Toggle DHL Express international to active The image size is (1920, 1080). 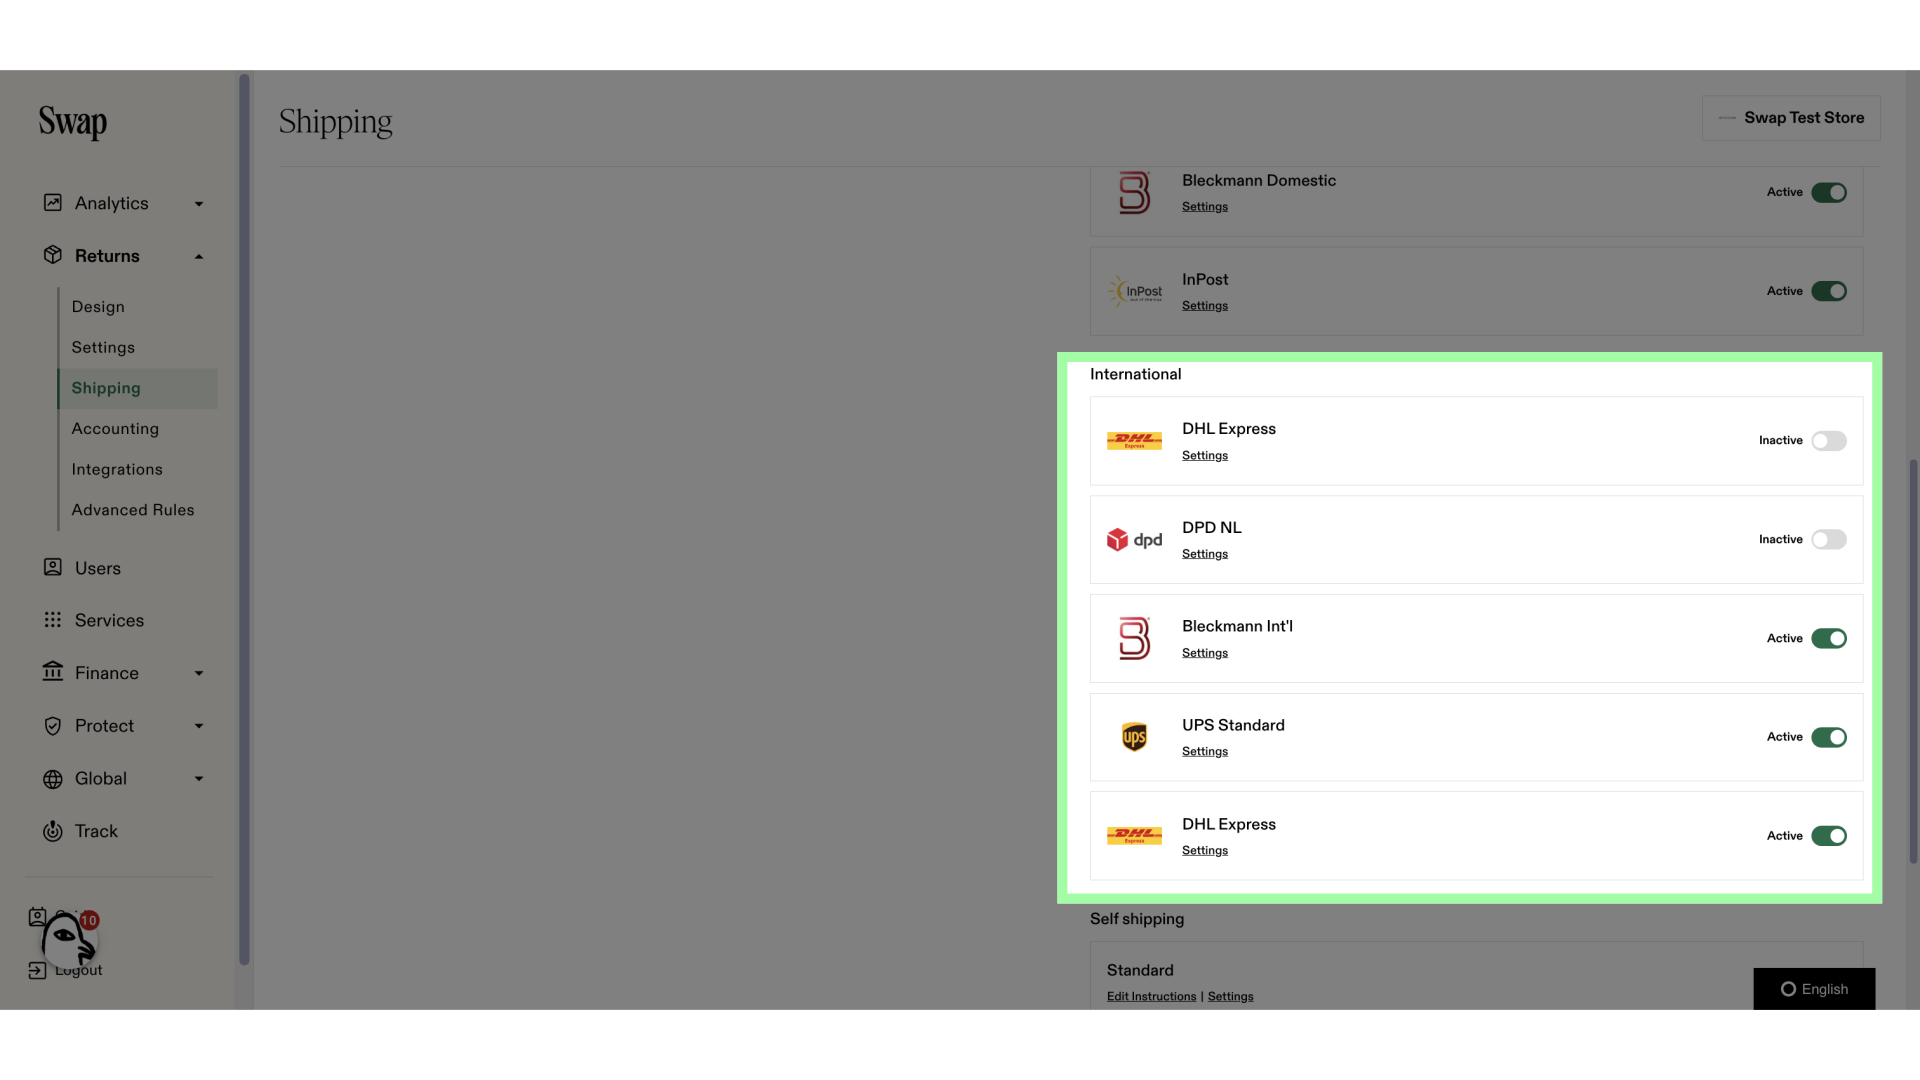point(1829,440)
